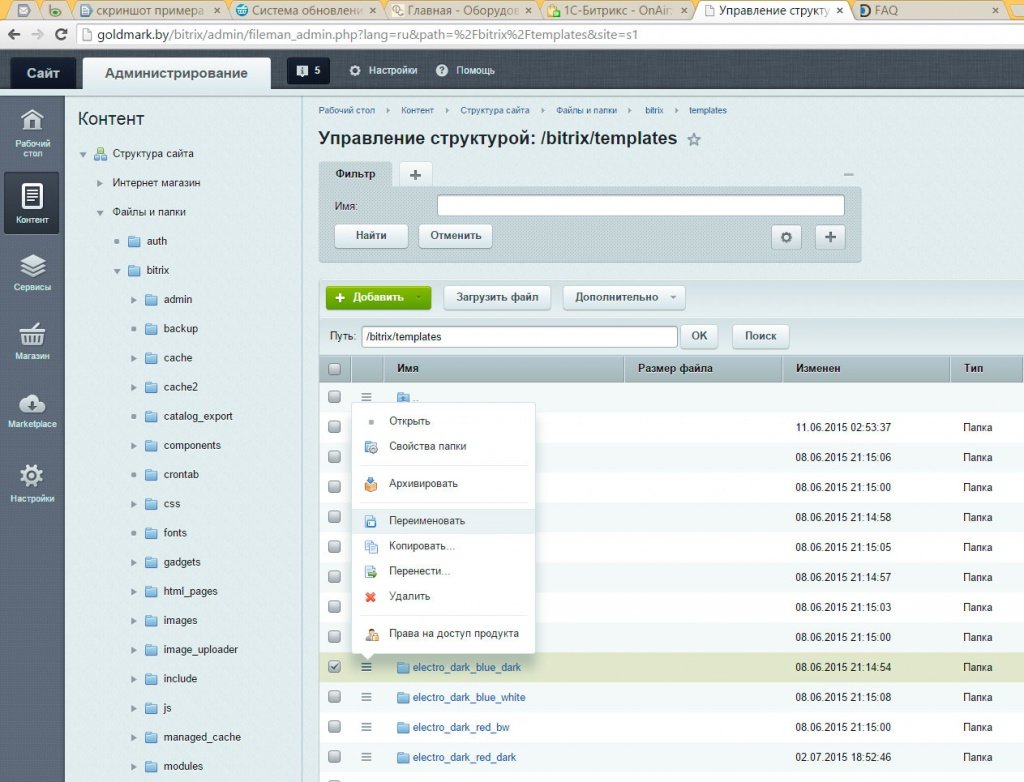The image size is (1024, 782).
Task: Check the electro_dark_red_dark row checkbox
Action: coord(334,757)
